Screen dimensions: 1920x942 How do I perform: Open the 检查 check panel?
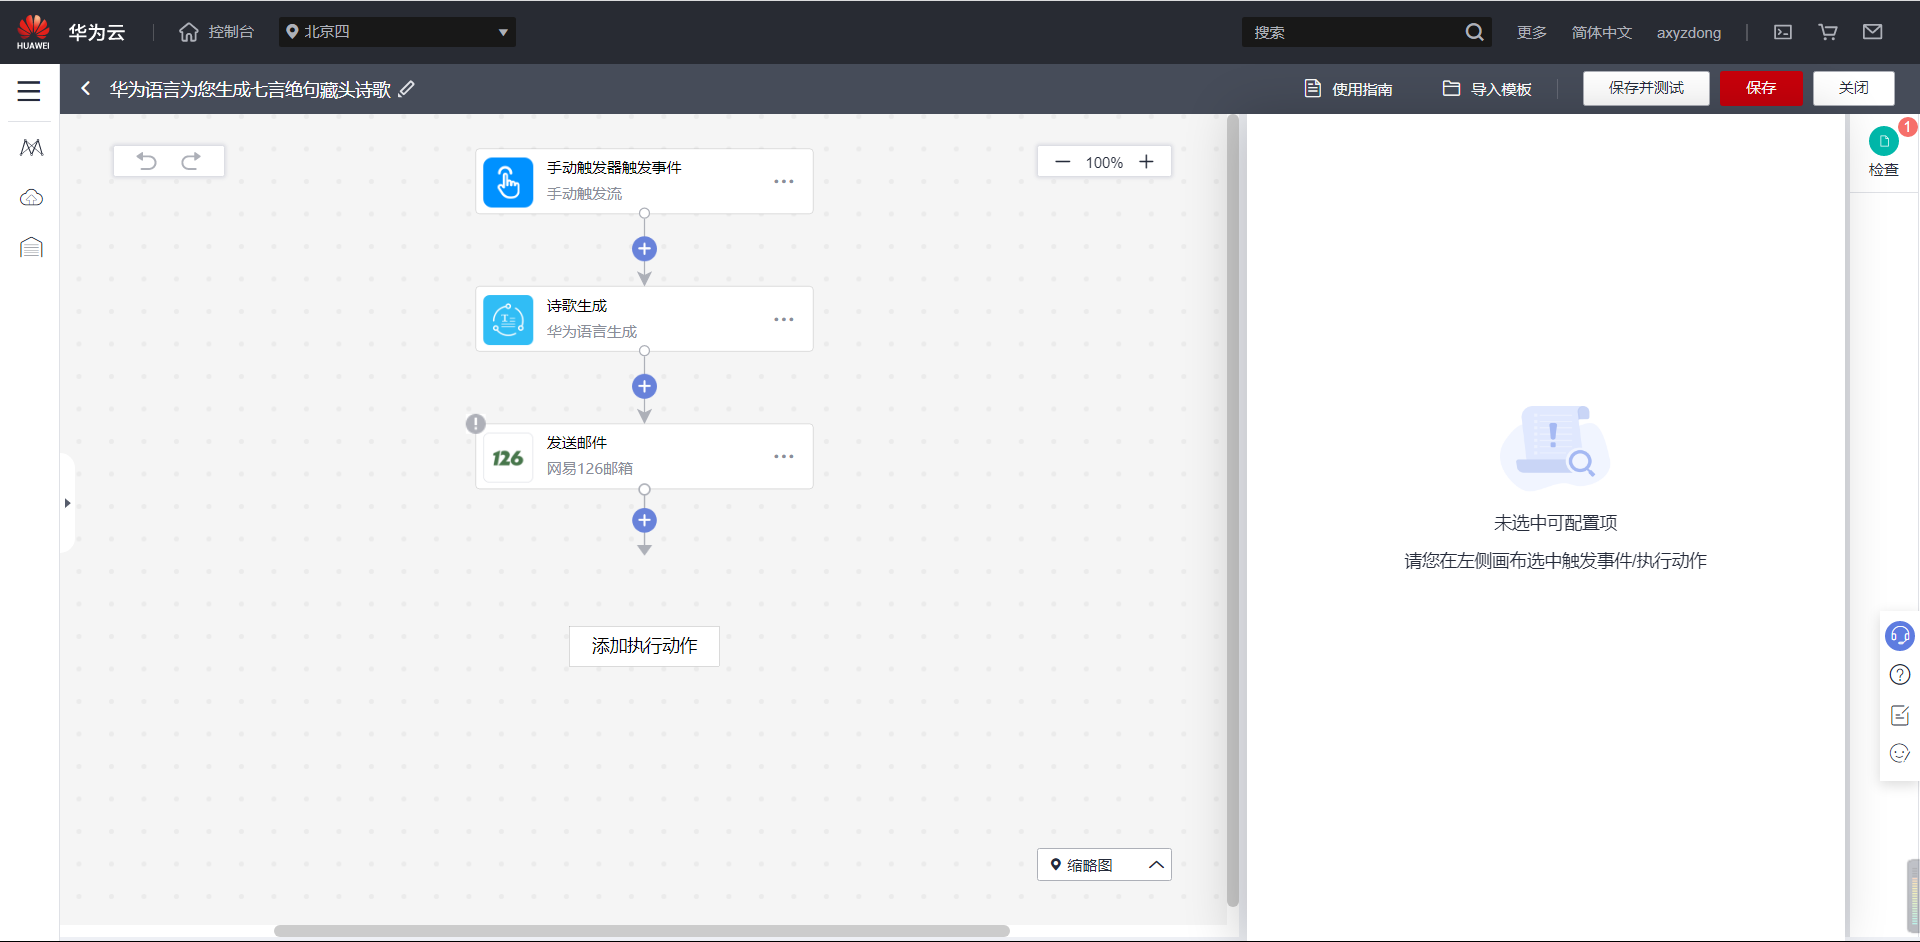click(1884, 152)
